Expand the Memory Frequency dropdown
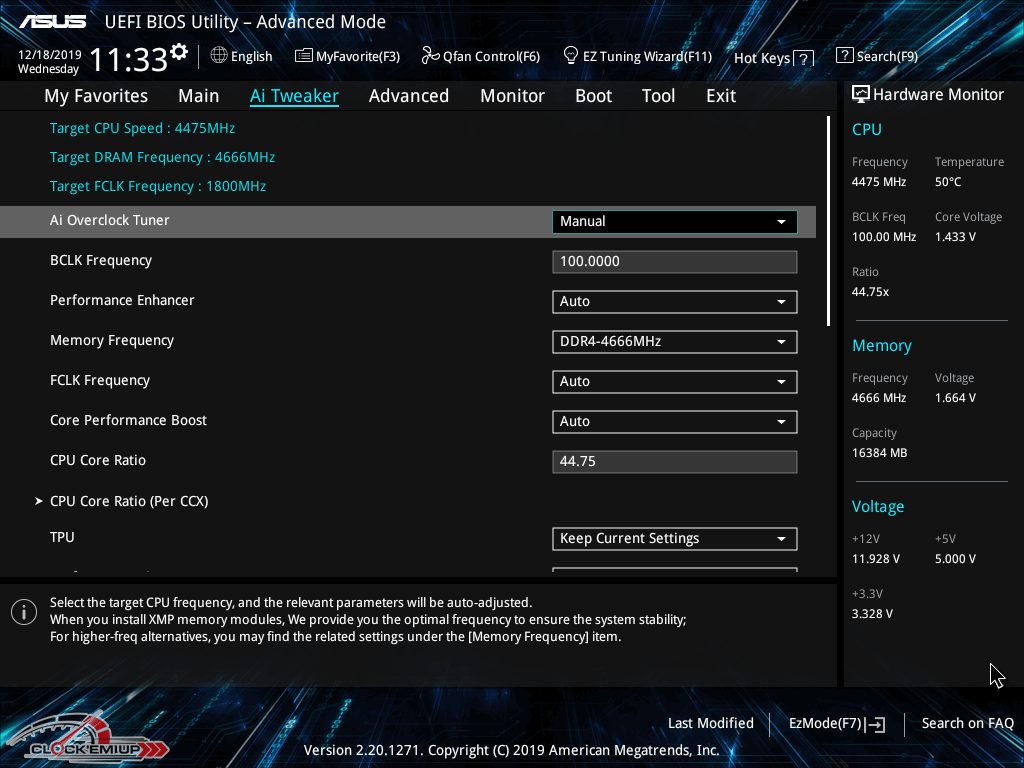This screenshot has height=768, width=1024. (x=674, y=342)
